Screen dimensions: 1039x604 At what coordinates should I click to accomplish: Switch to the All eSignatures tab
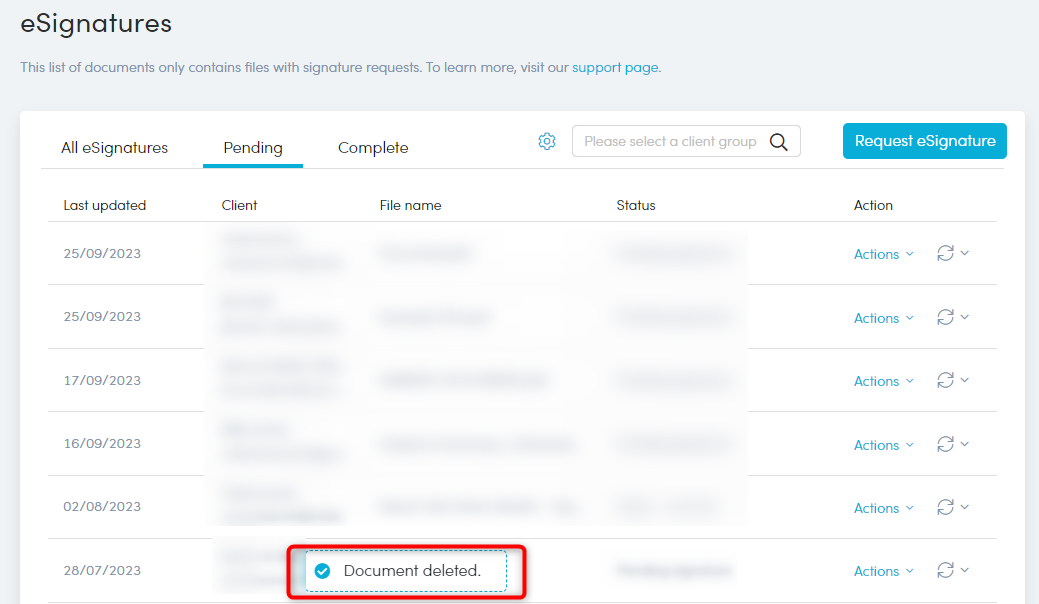[114, 147]
